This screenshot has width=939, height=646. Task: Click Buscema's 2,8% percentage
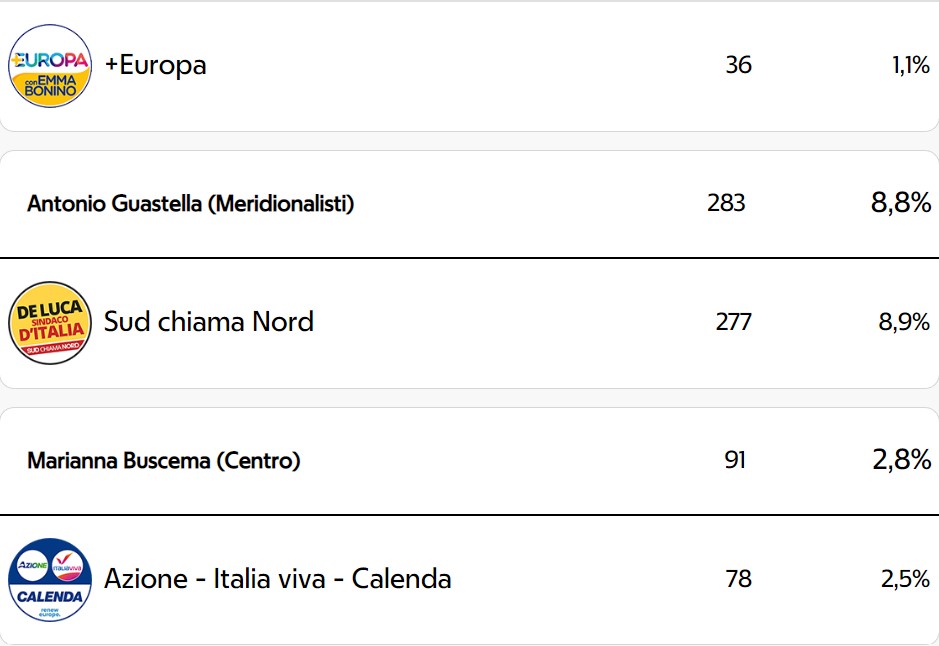click(x=902, y=459)
